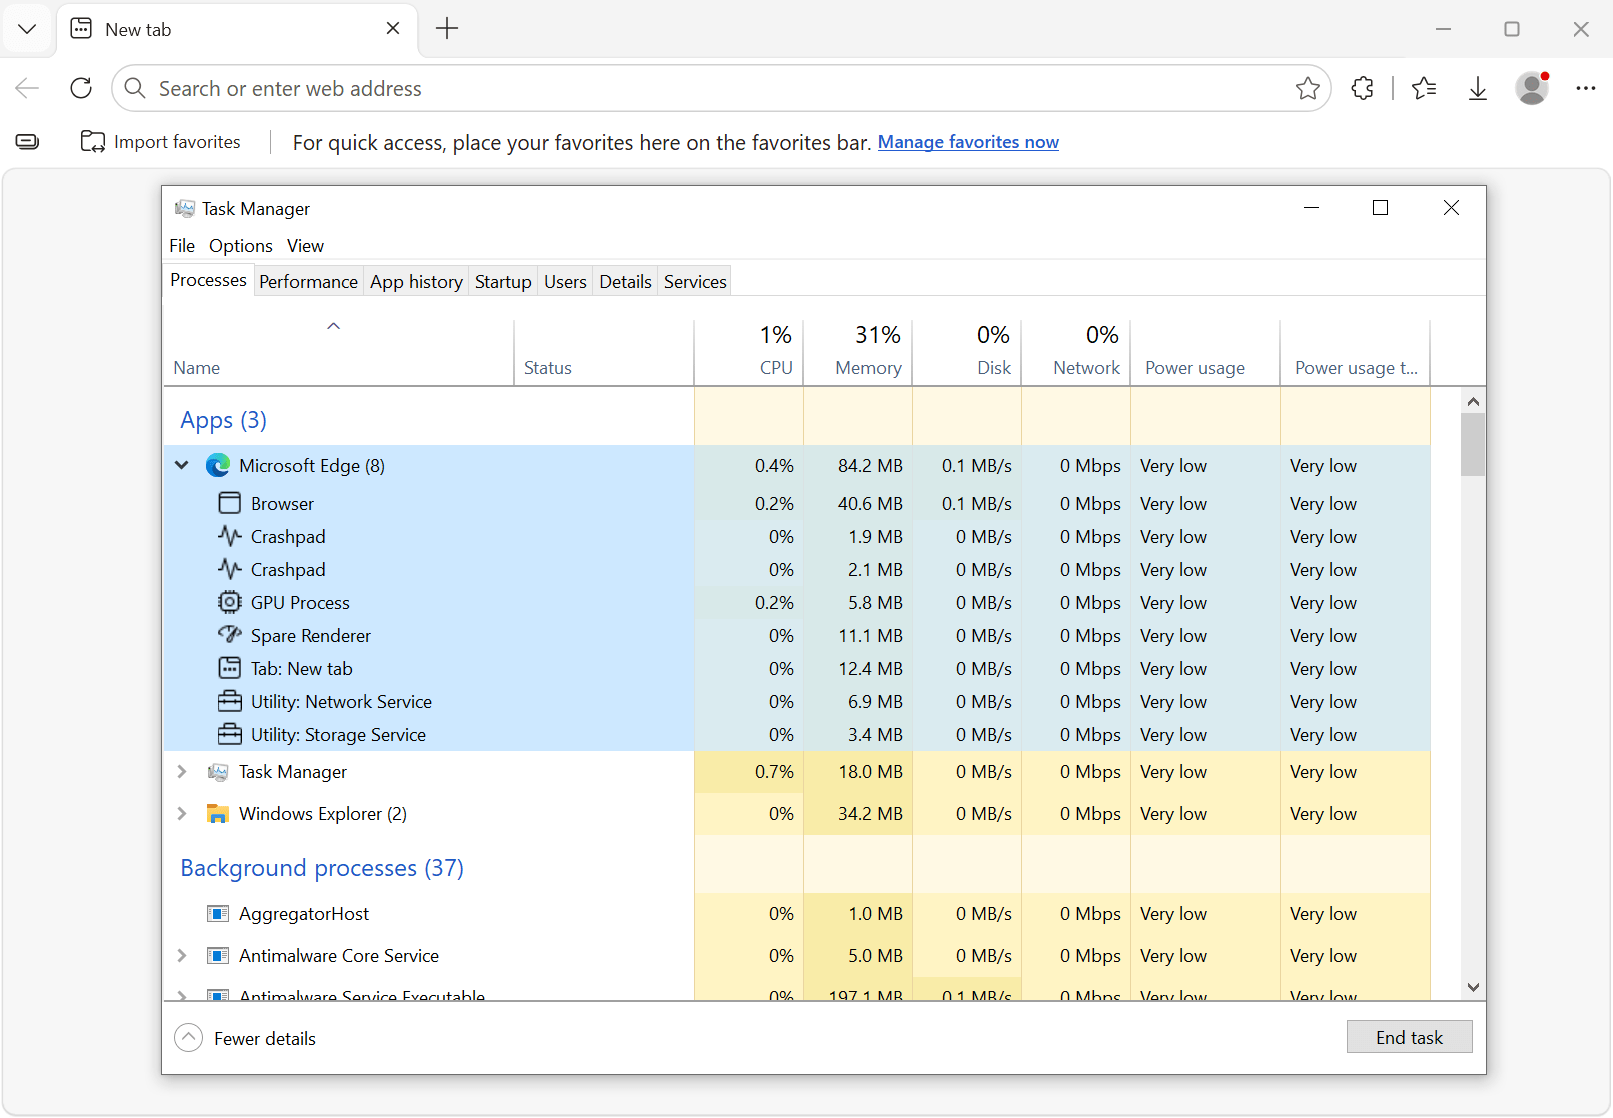Refresh the browser page
Viewport: 1613px width, 1118px height.
point(81,88)
